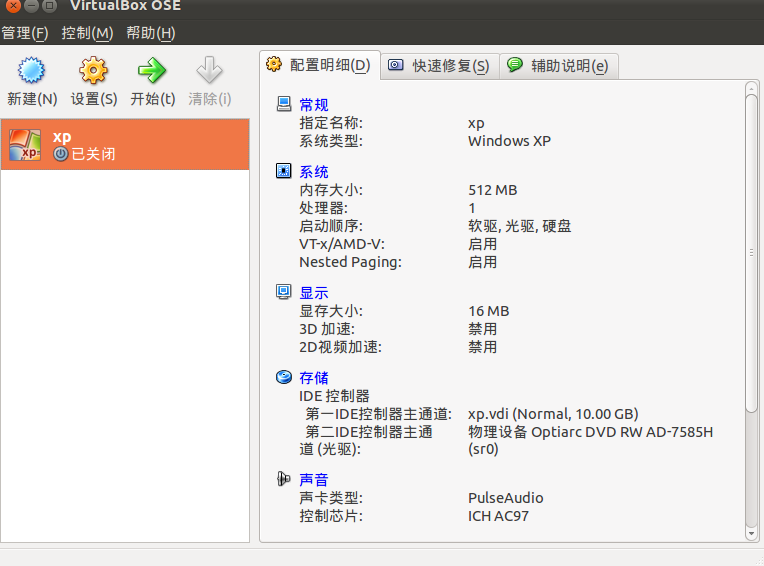Switch to the Snapshots (快速修复) tab

click(x=439, y=66)
